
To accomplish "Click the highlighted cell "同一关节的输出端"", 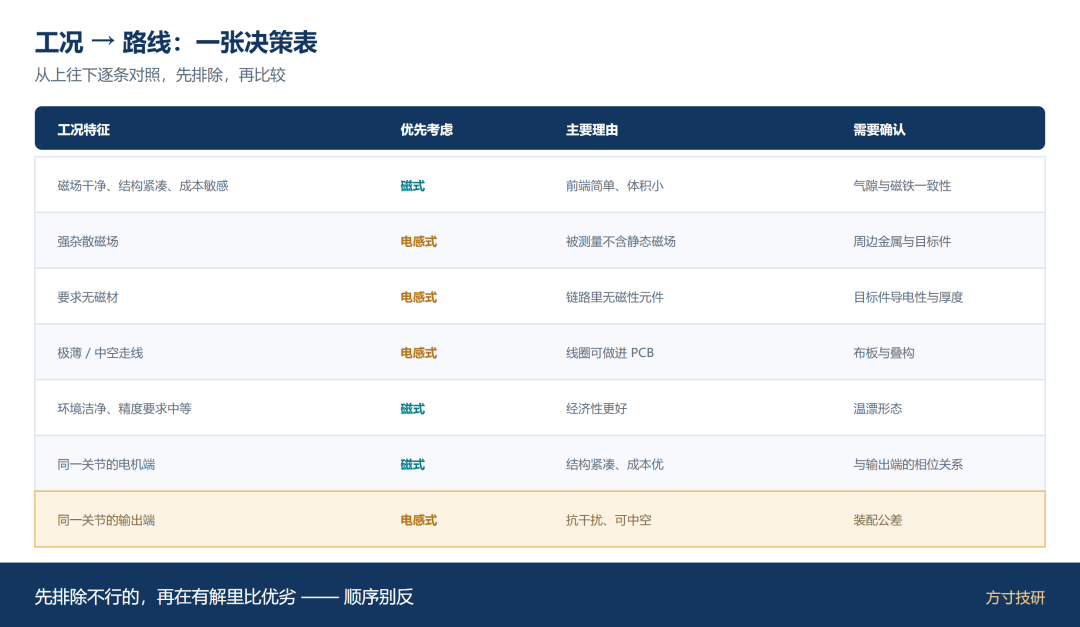I will [106, 520].
